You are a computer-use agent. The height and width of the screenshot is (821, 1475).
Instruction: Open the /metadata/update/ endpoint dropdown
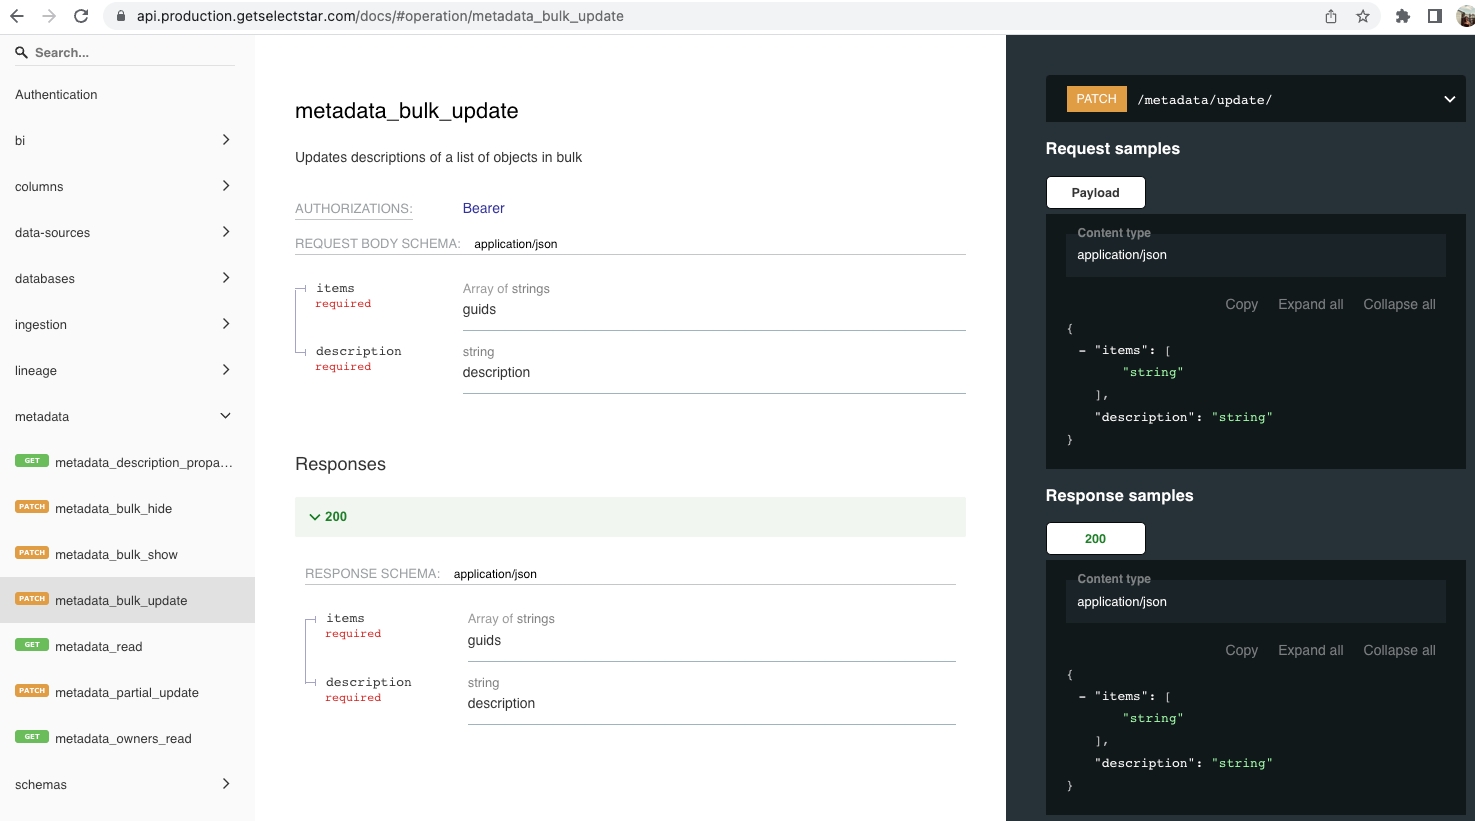coord(1449,99)
